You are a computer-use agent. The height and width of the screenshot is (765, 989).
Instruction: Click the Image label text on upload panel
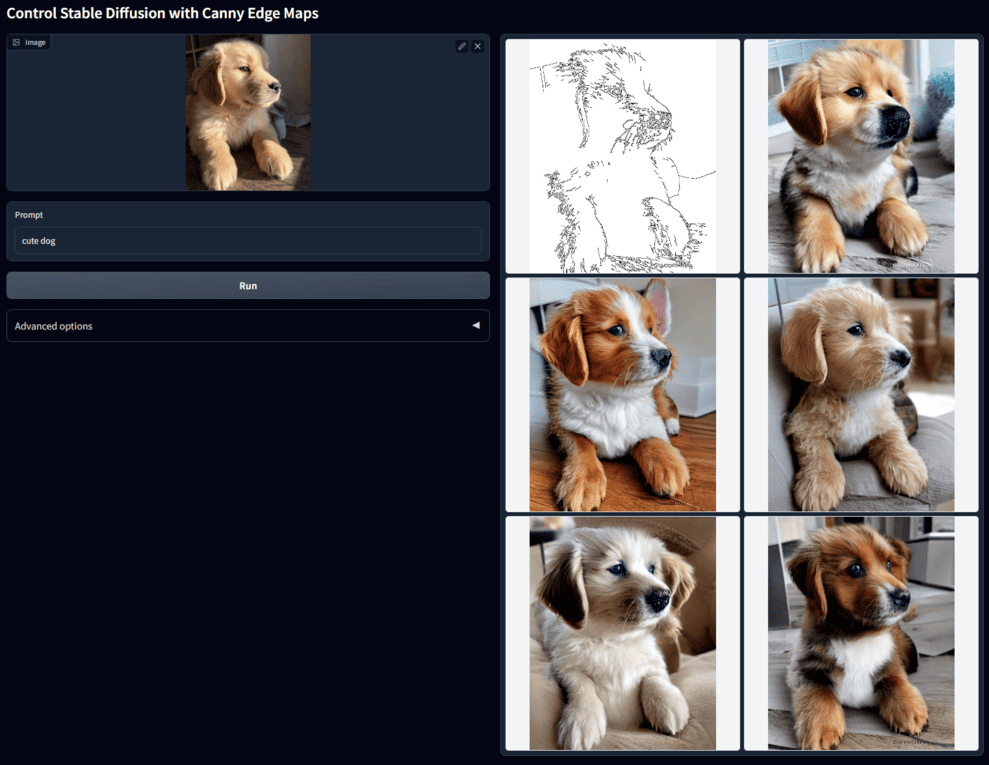[x=35, y=43]
